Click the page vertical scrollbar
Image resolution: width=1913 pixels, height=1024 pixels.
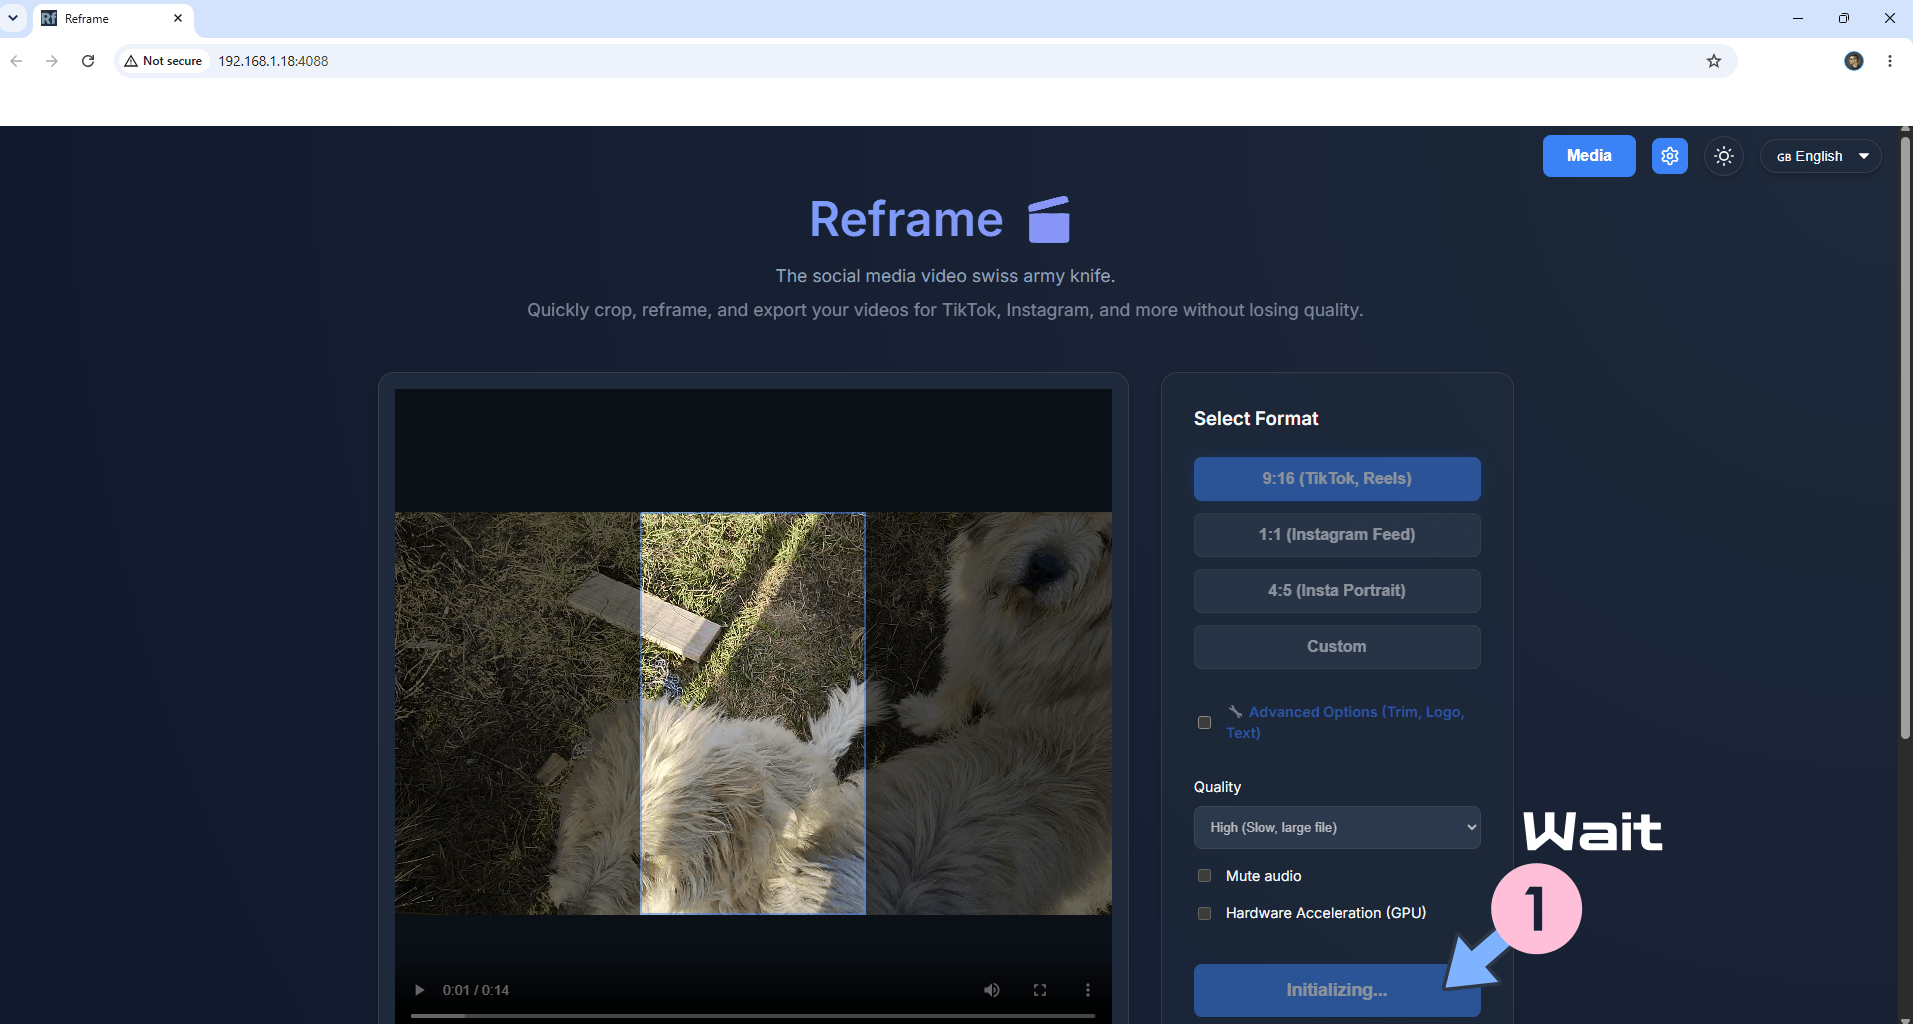pyautogui.click(x=1905, y=437)
